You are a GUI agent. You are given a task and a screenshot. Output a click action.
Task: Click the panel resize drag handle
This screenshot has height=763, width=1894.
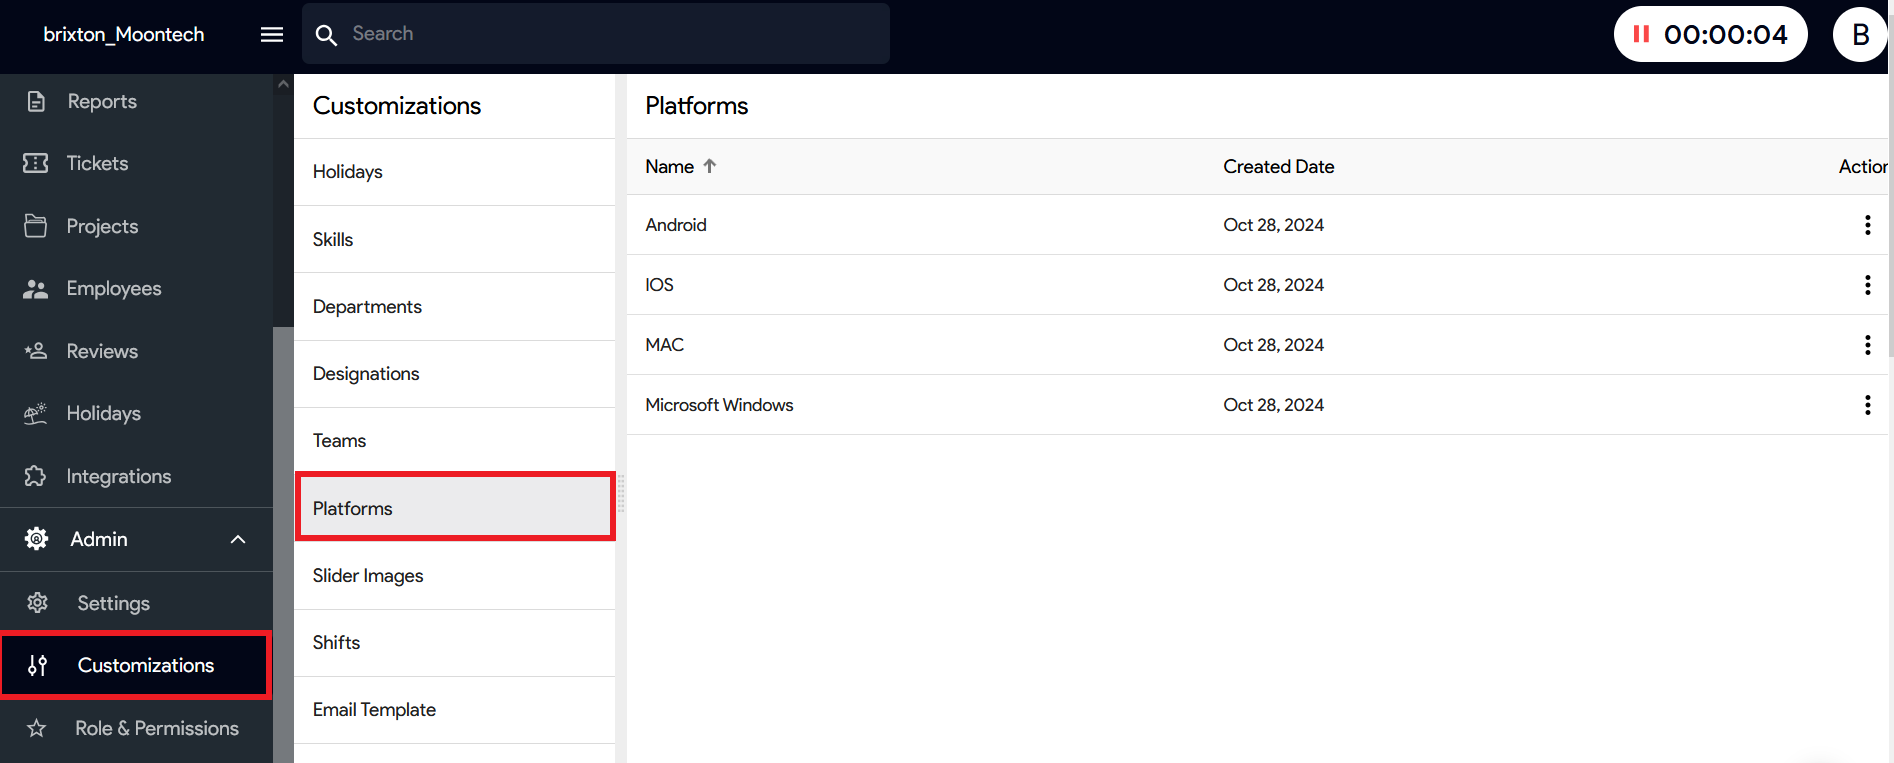coord(620,493)
